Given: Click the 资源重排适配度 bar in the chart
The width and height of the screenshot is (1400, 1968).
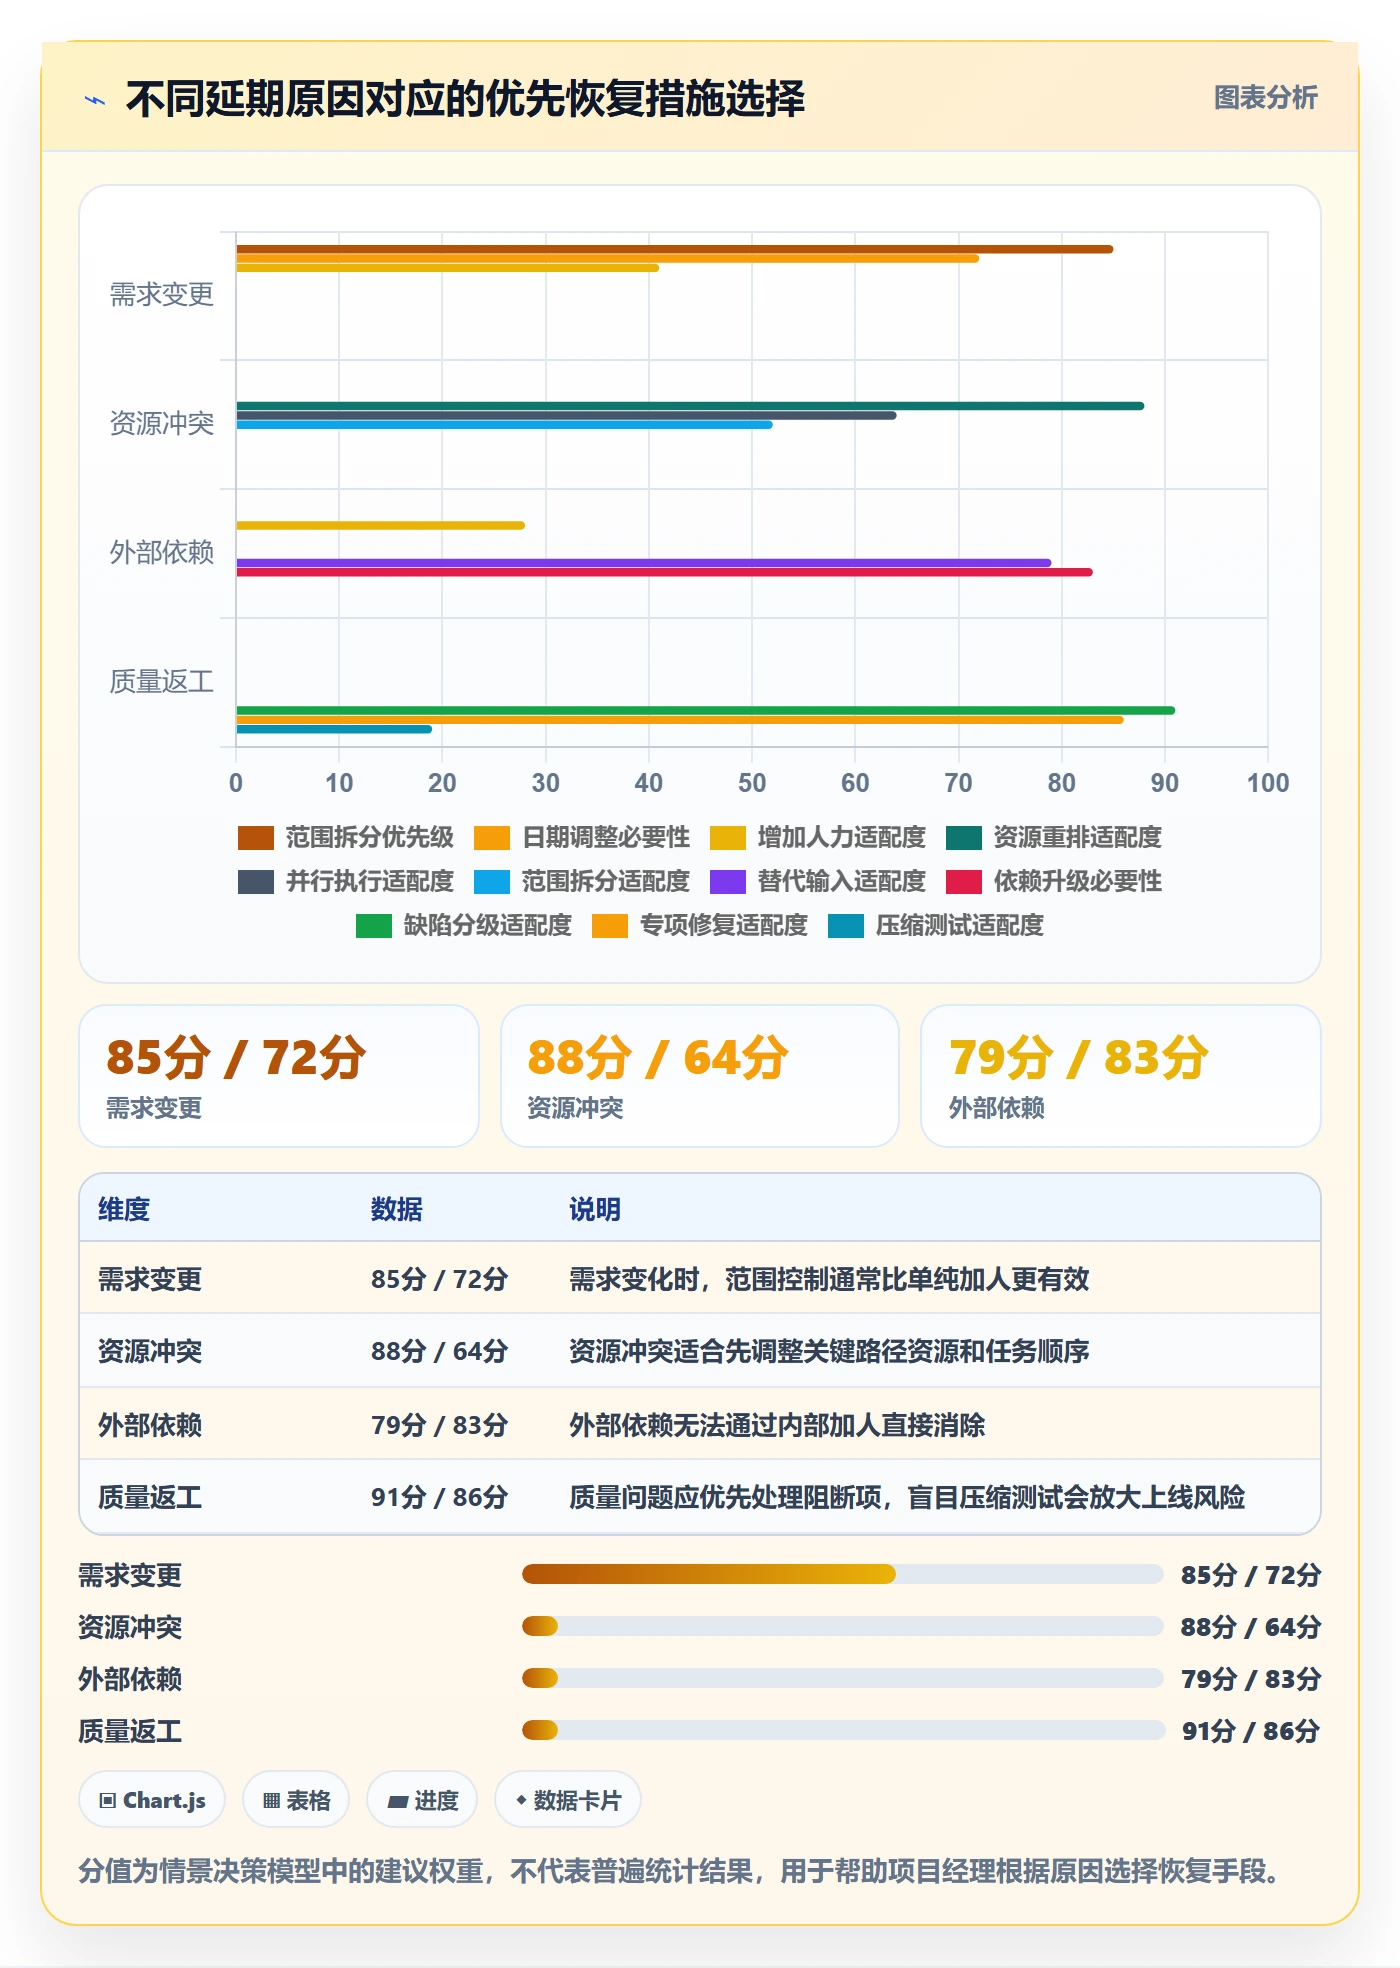Looking at the screenshot, I should point(690,406).
